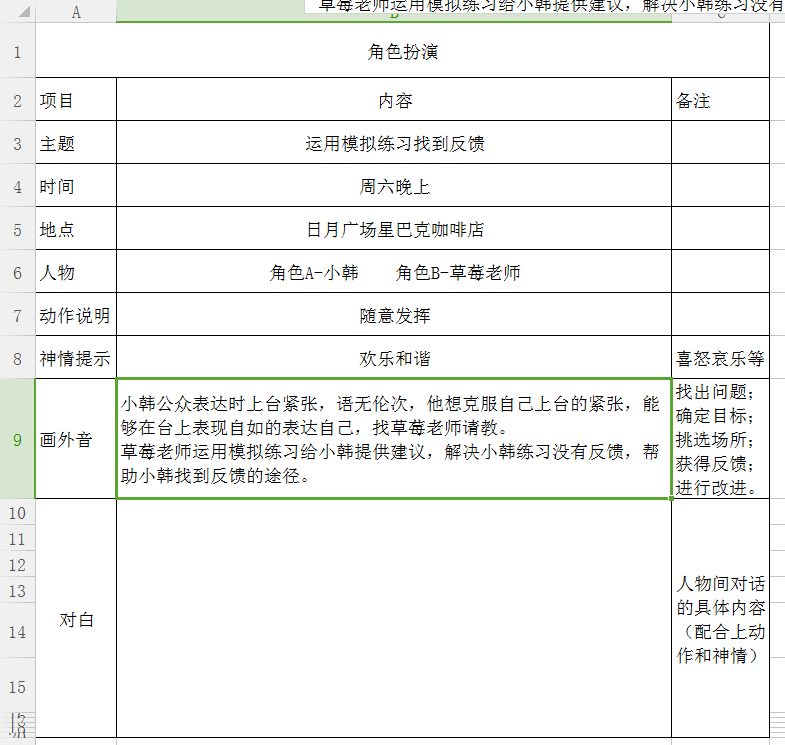The image size is (785, 745).
Task: Click the 人物间对话的具体内容 remark cell
Action: pyautogui.click(x=720, y=620)
